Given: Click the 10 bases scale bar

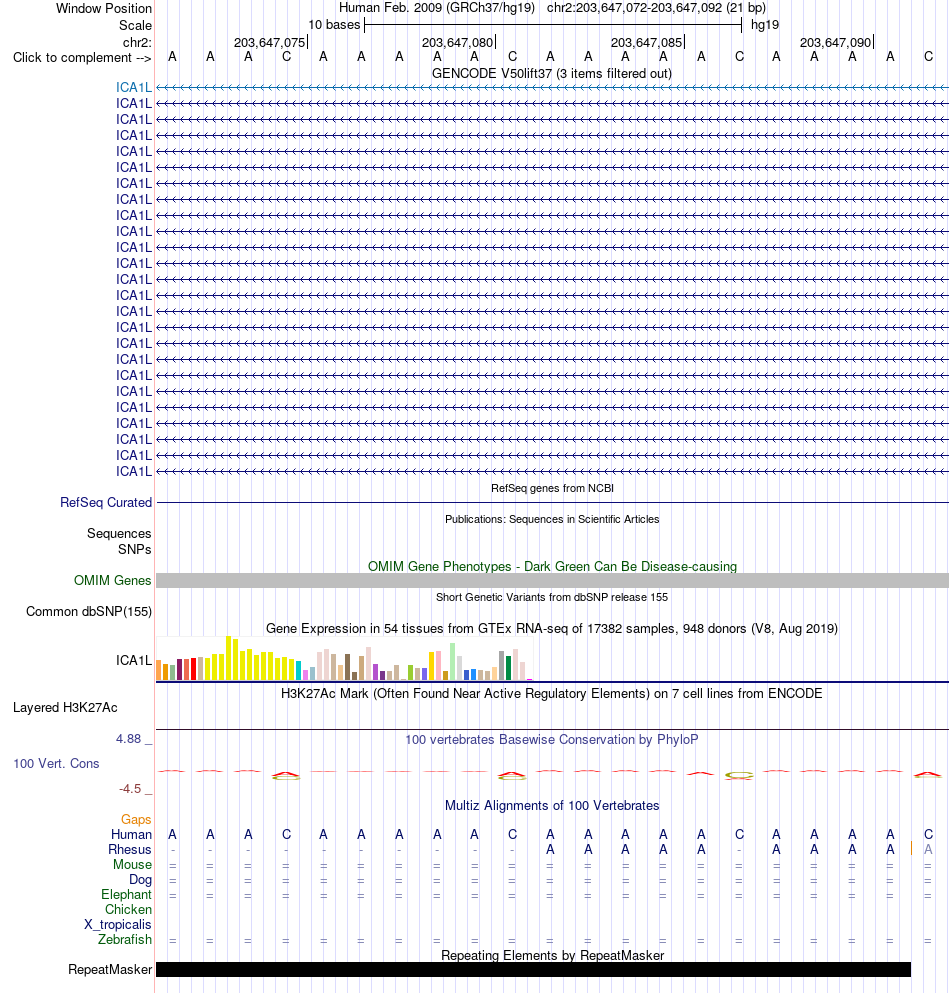Looking at the screenshot, I should tap(553, 25).
